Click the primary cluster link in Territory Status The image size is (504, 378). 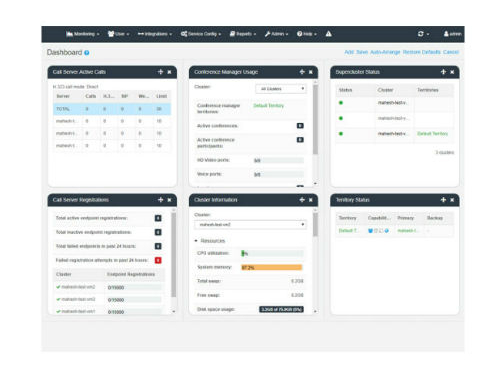coord(407,231)
